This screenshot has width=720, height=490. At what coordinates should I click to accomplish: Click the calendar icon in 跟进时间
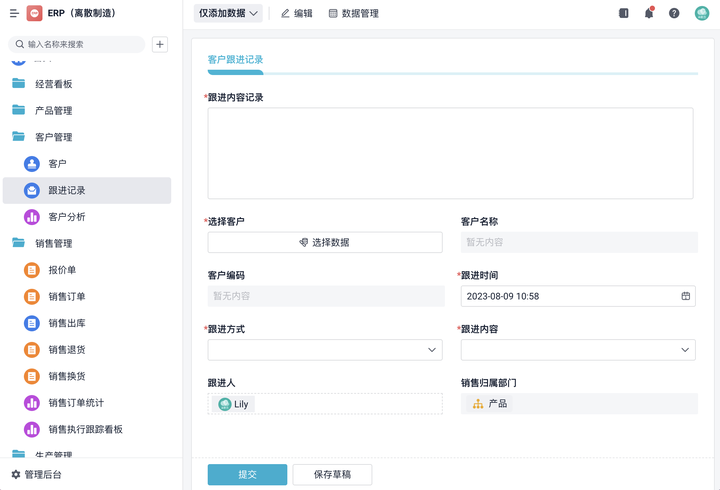coord(686,296)
